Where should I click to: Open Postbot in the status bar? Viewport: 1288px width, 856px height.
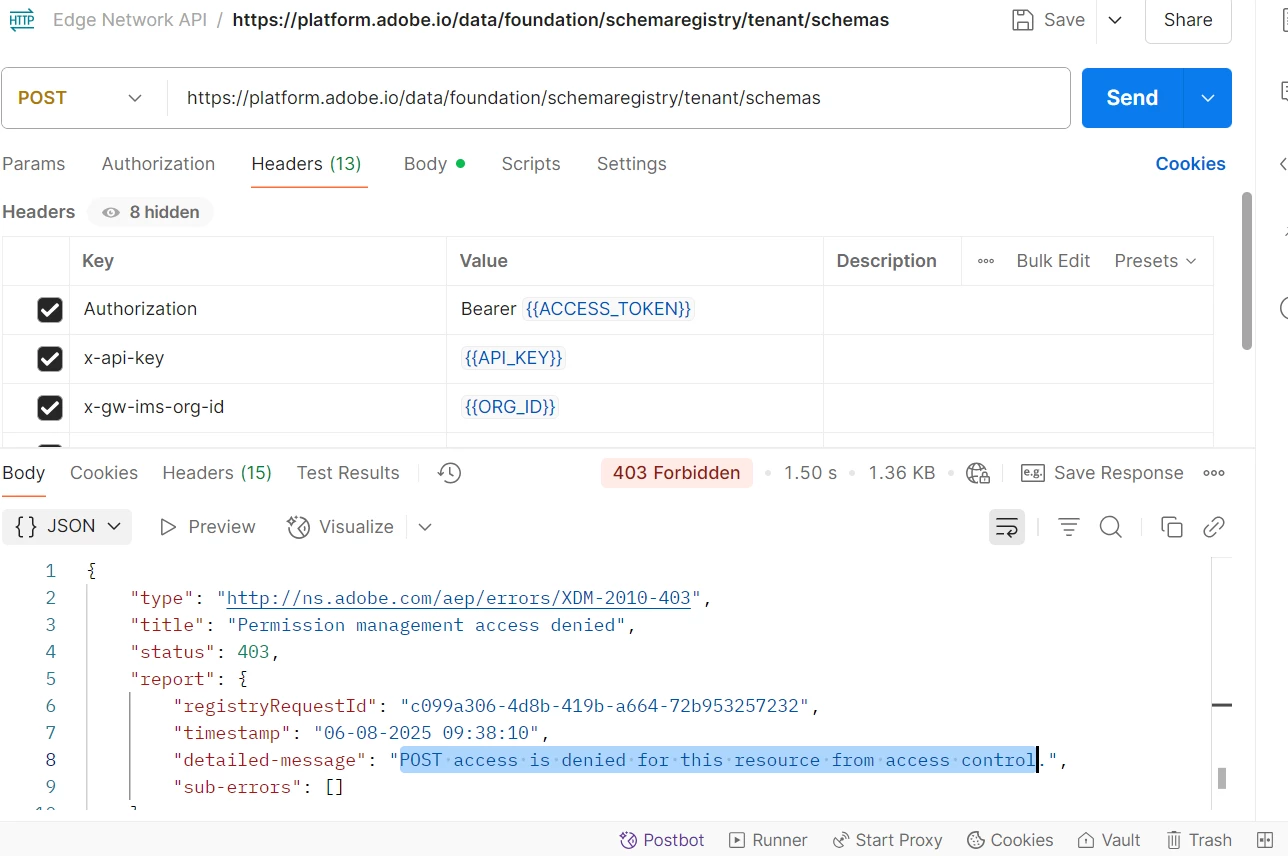(662, 840)
